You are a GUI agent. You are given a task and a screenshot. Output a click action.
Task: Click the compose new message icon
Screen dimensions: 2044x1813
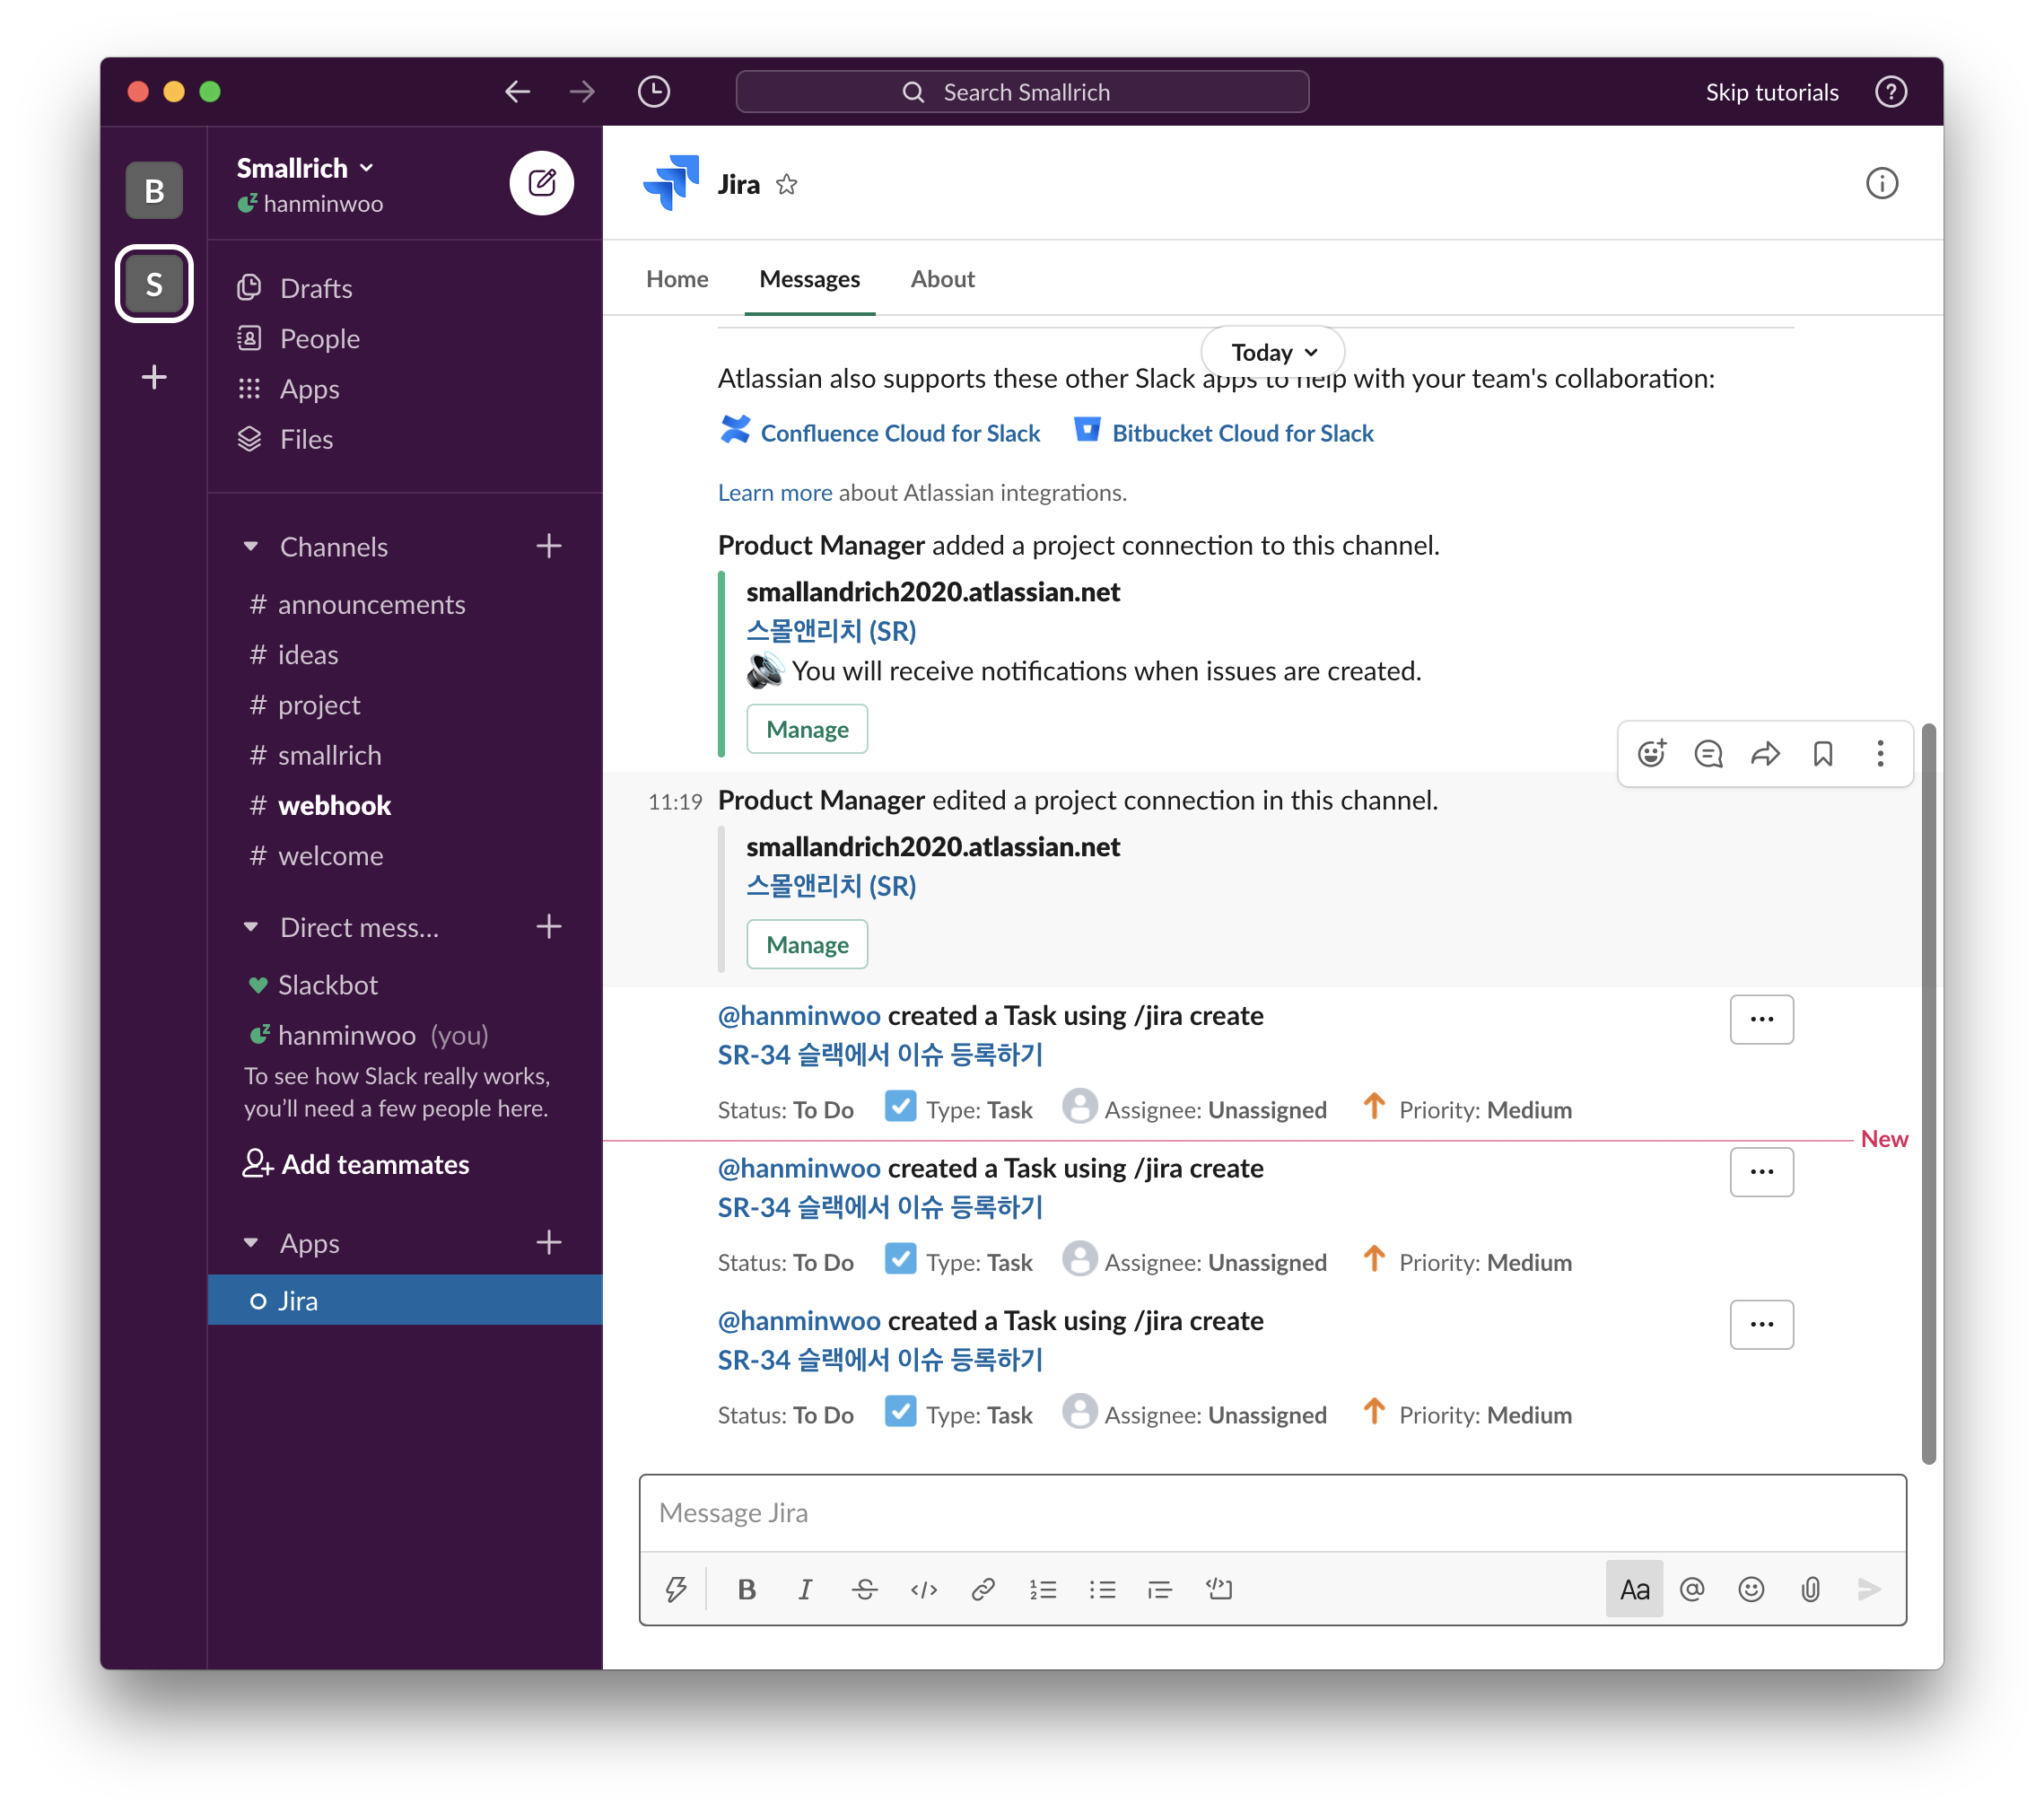[x=541, y=183]
